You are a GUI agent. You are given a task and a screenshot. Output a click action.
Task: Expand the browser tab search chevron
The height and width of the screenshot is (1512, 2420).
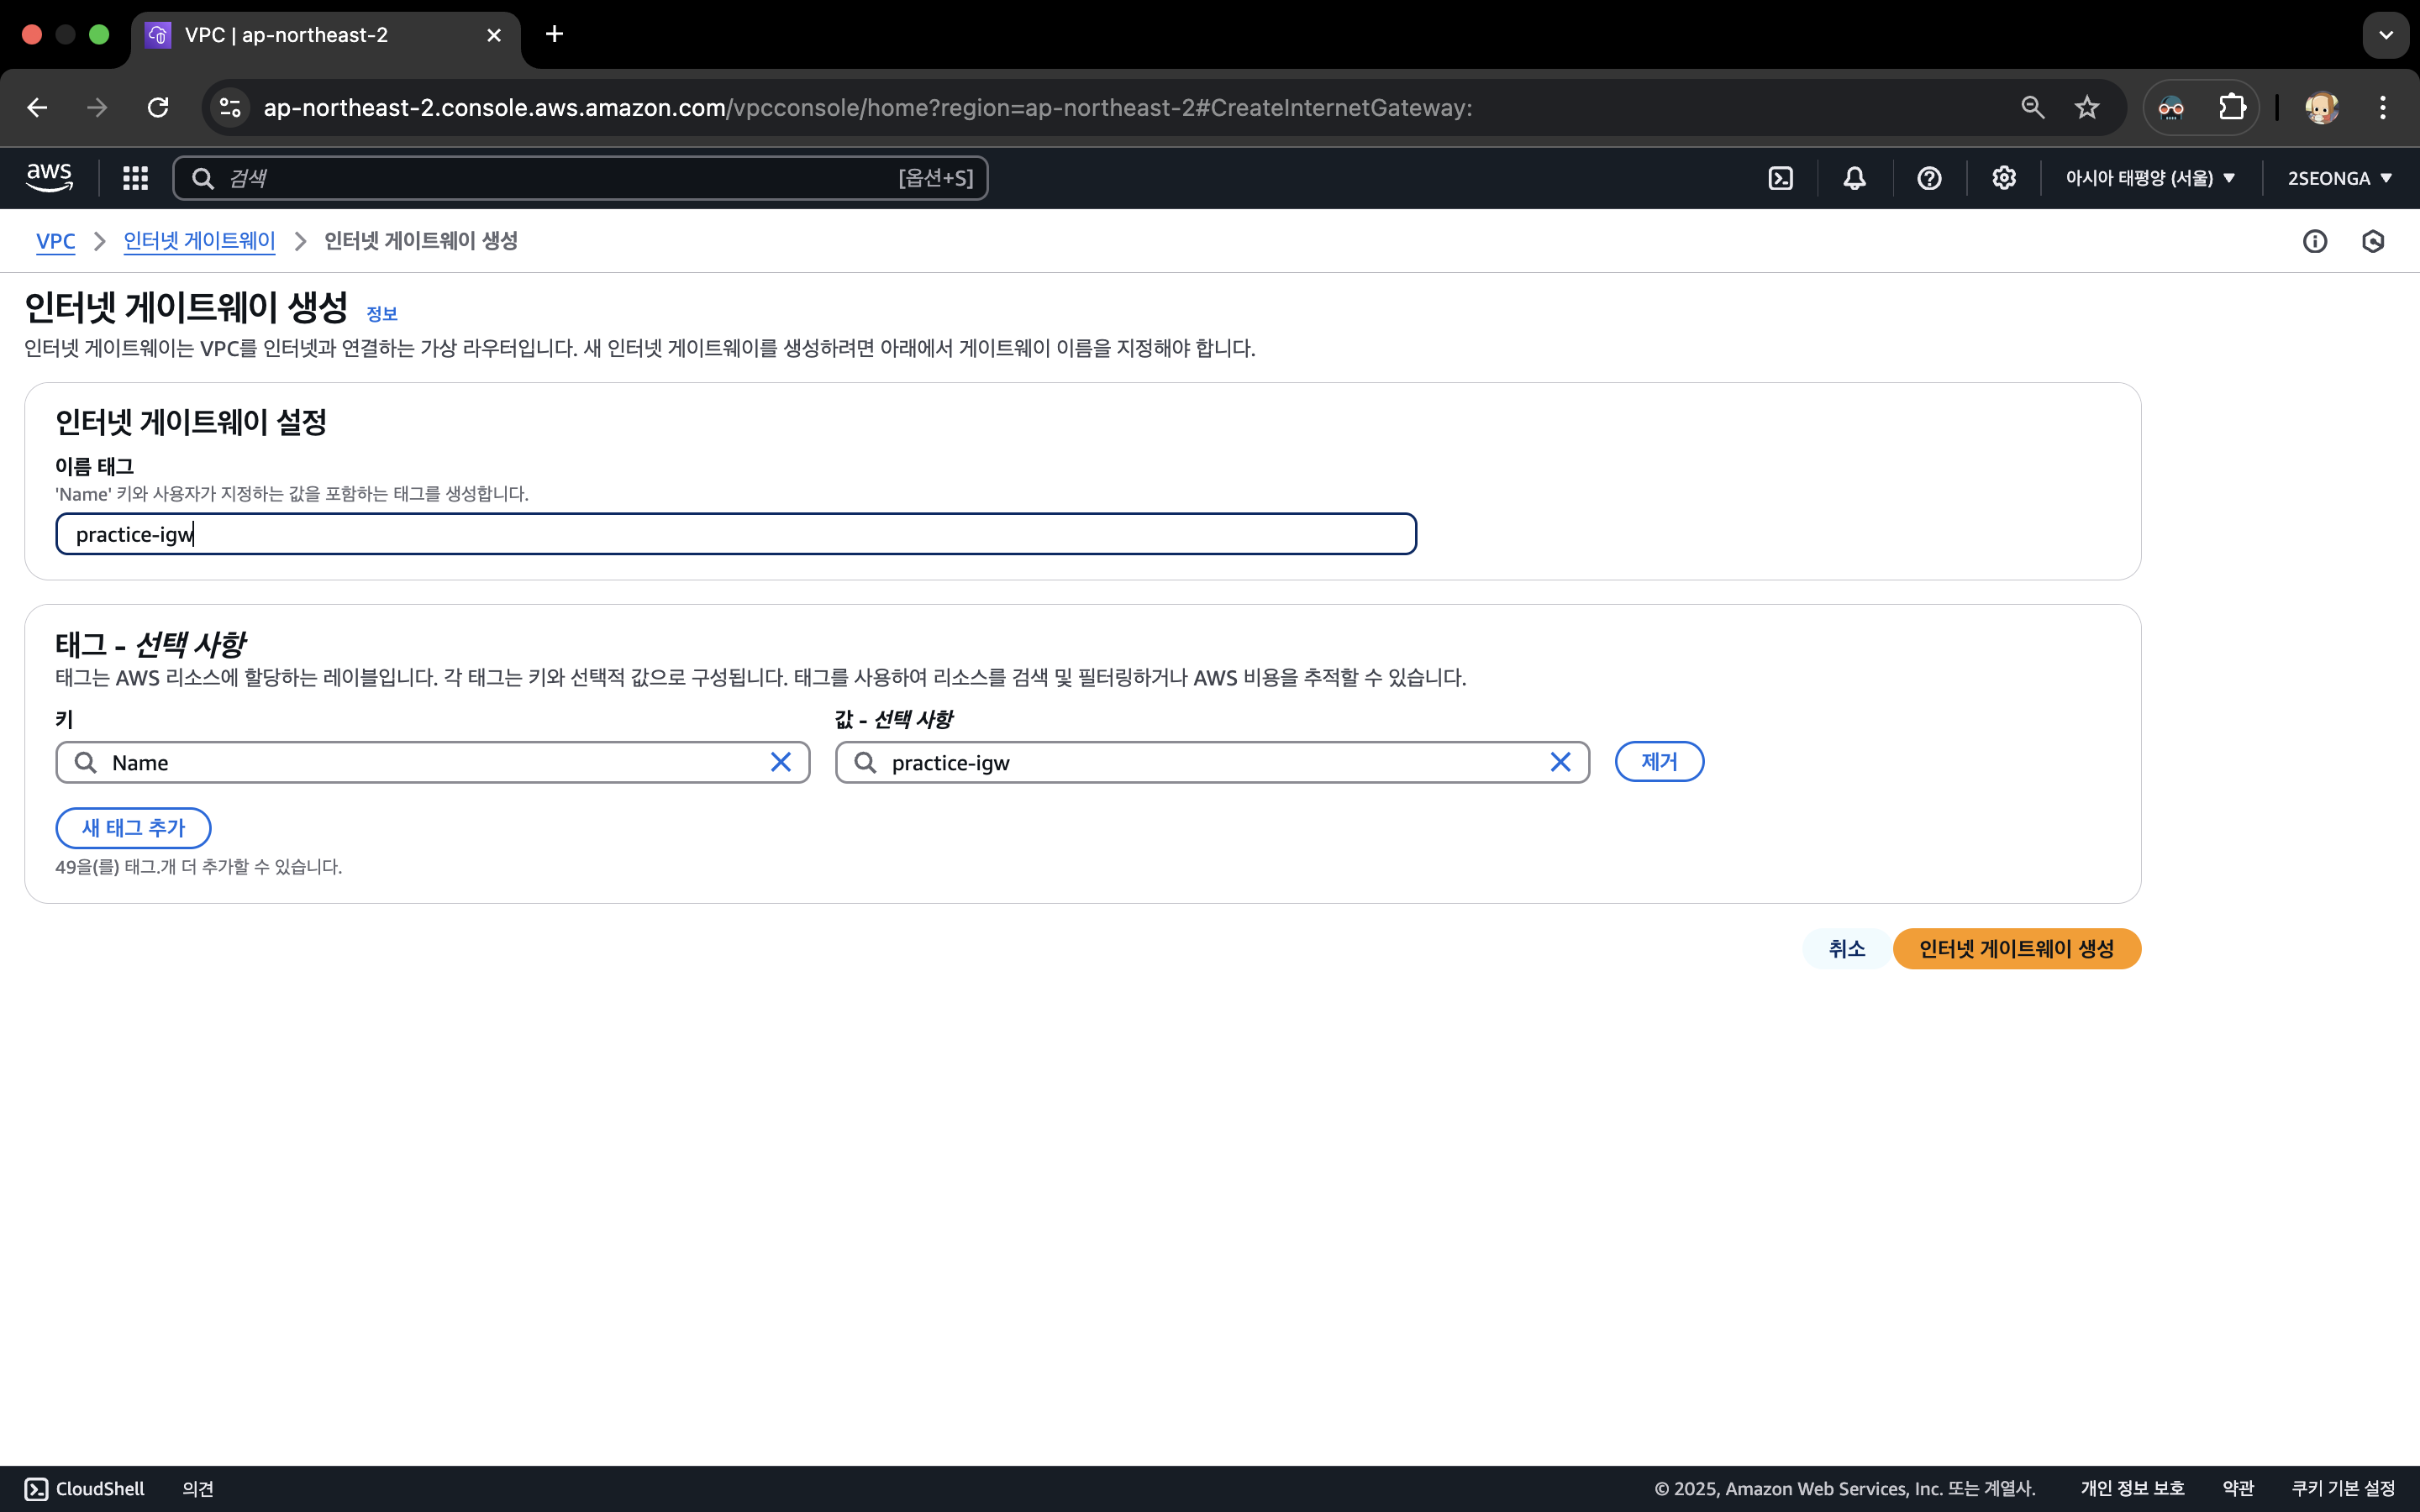coord(2385,35)
